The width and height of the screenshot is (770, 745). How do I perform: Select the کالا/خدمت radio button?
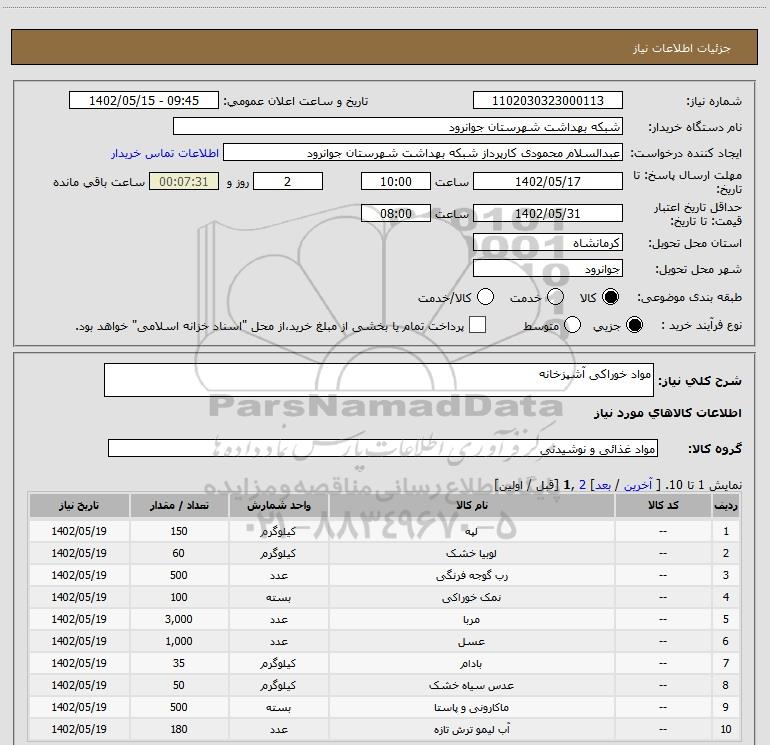(486, 297)
